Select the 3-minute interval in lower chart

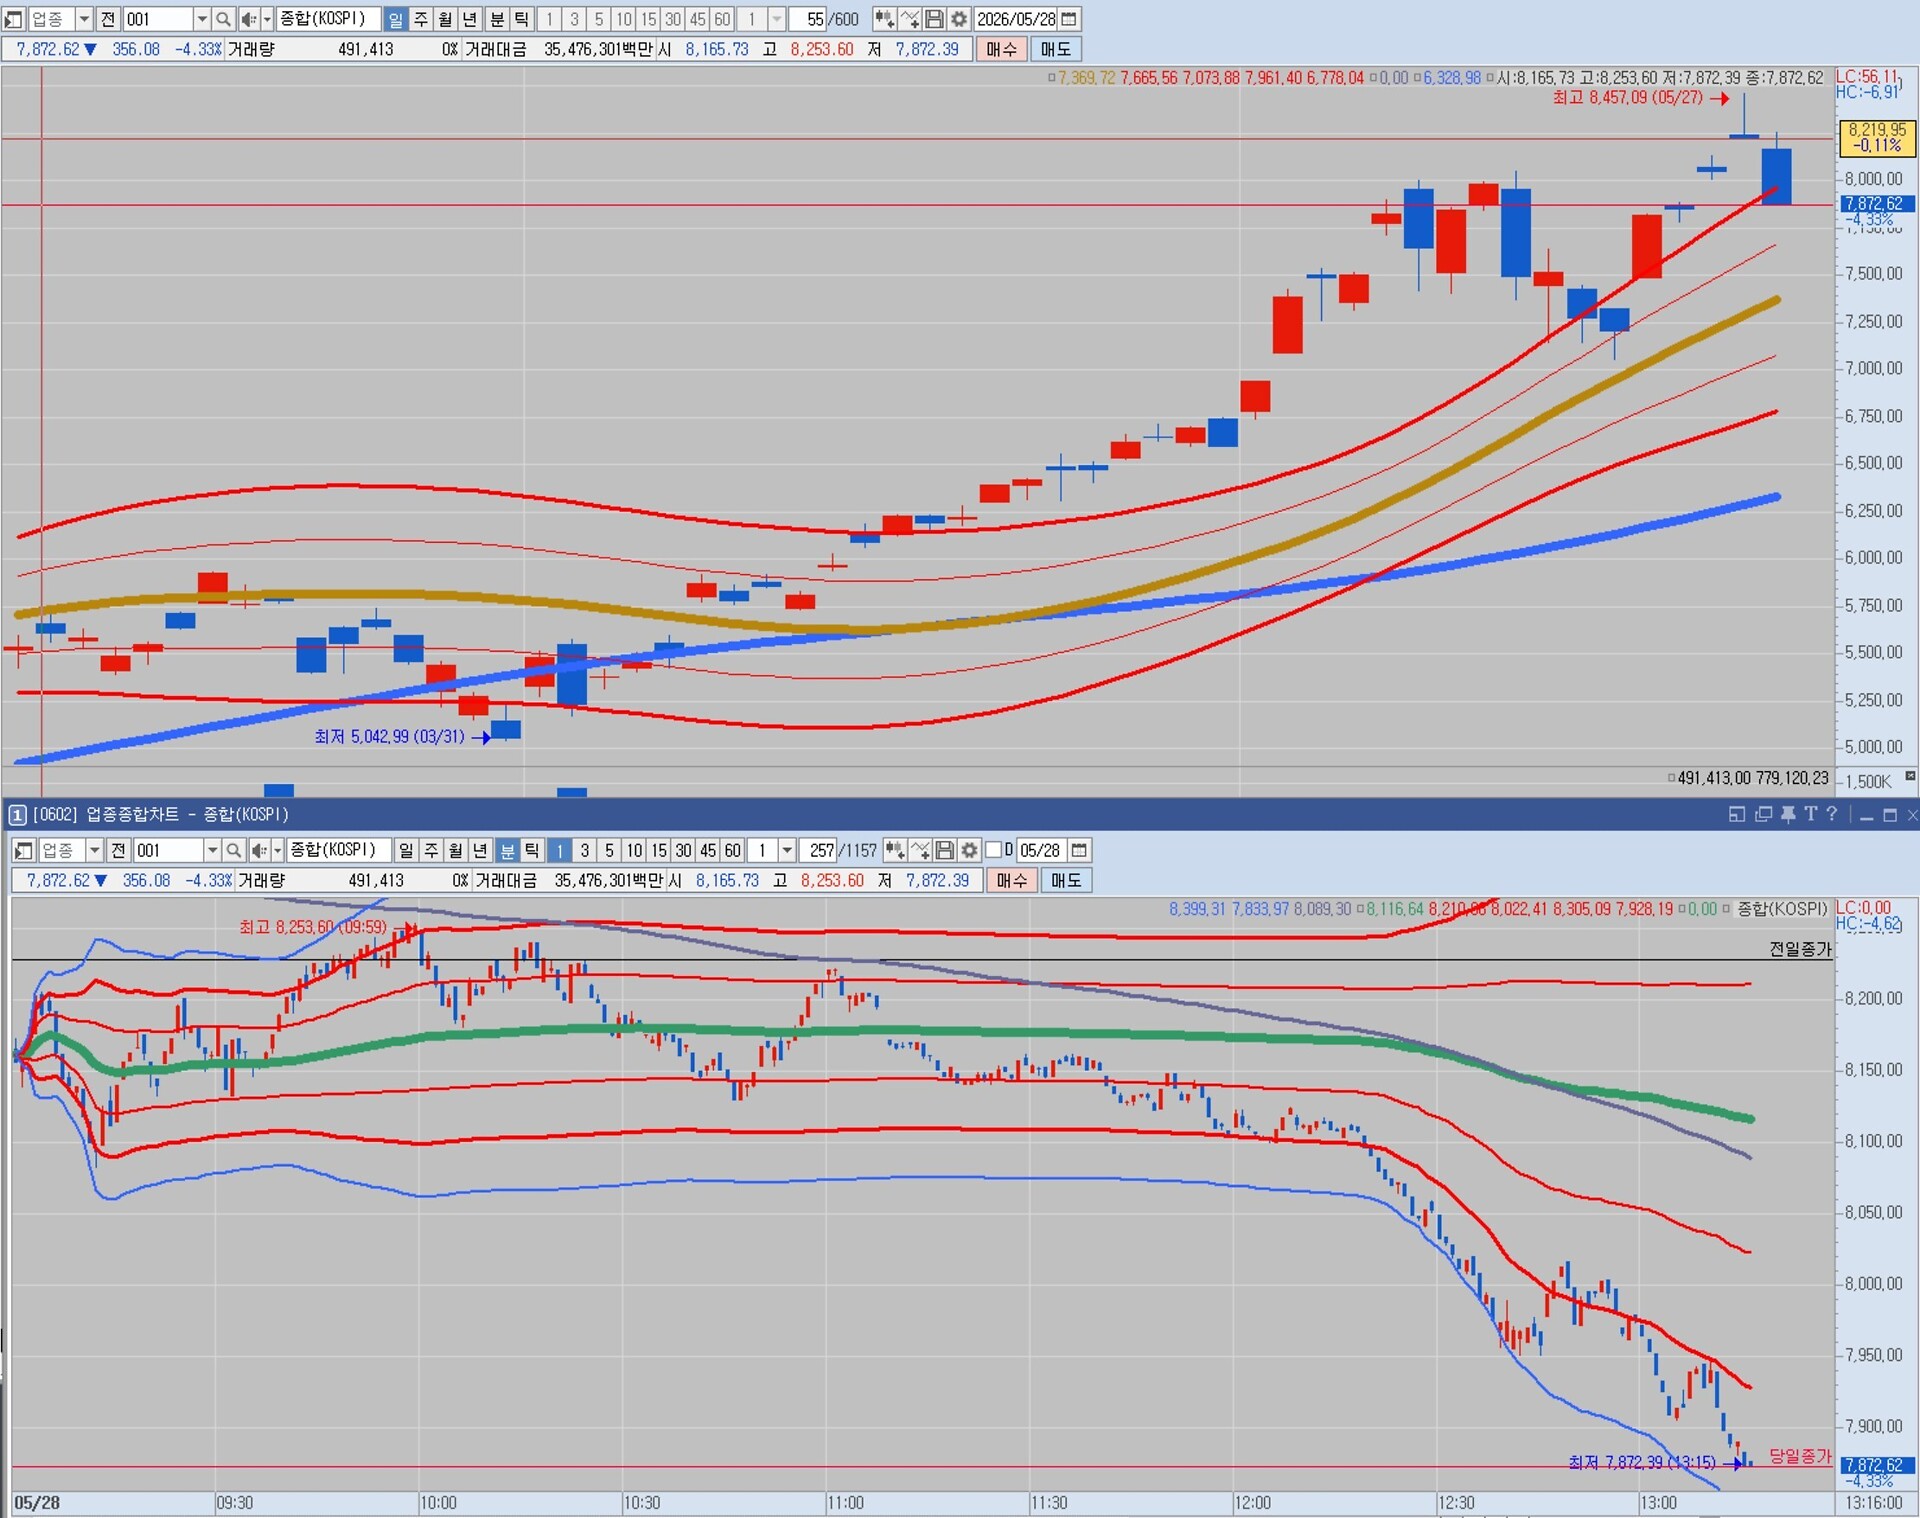point(585,850)
